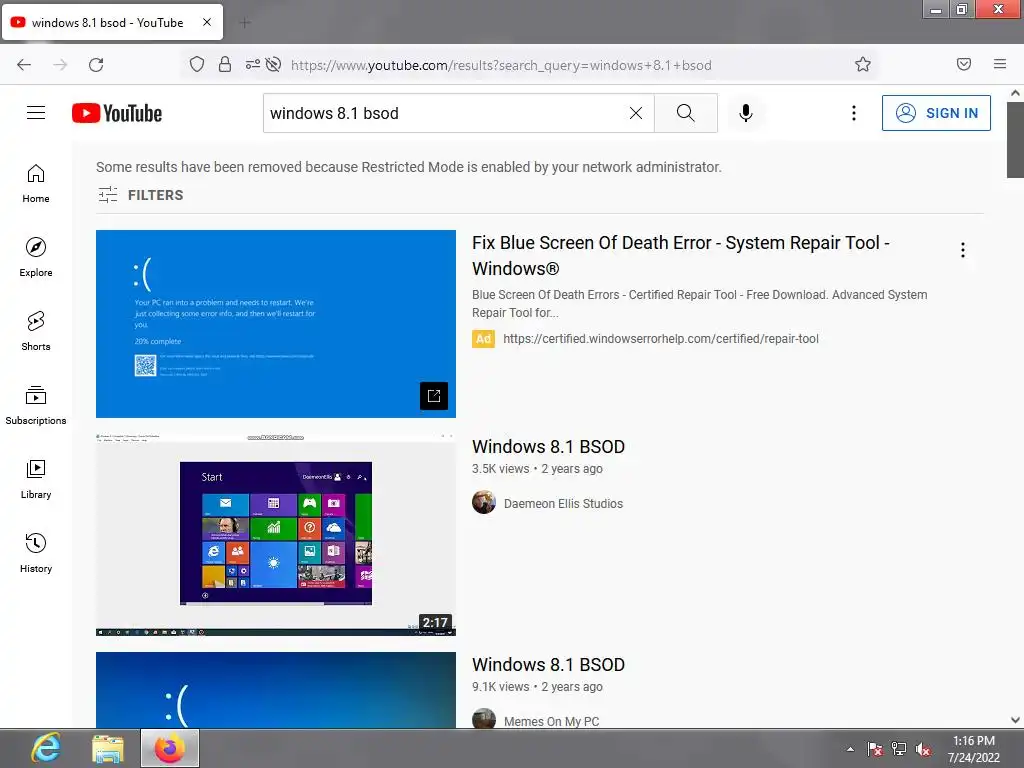
Task: Open 'Windows 8.1 BSOD' by Daemeon Ellis Studios
Action: click(x=549, y=447)
